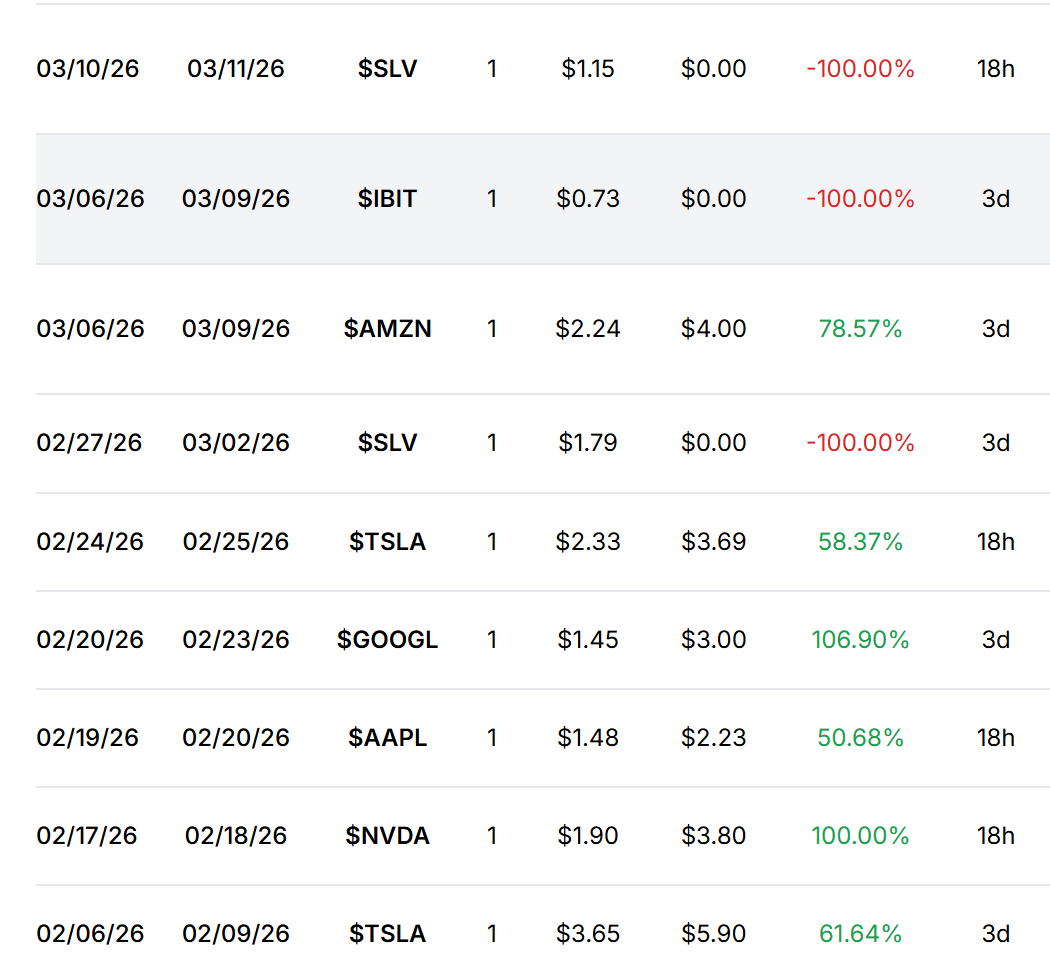Select the 02/17/26 entry date
The width and height of the screenshot is (1050, 966).
(87, 835)
